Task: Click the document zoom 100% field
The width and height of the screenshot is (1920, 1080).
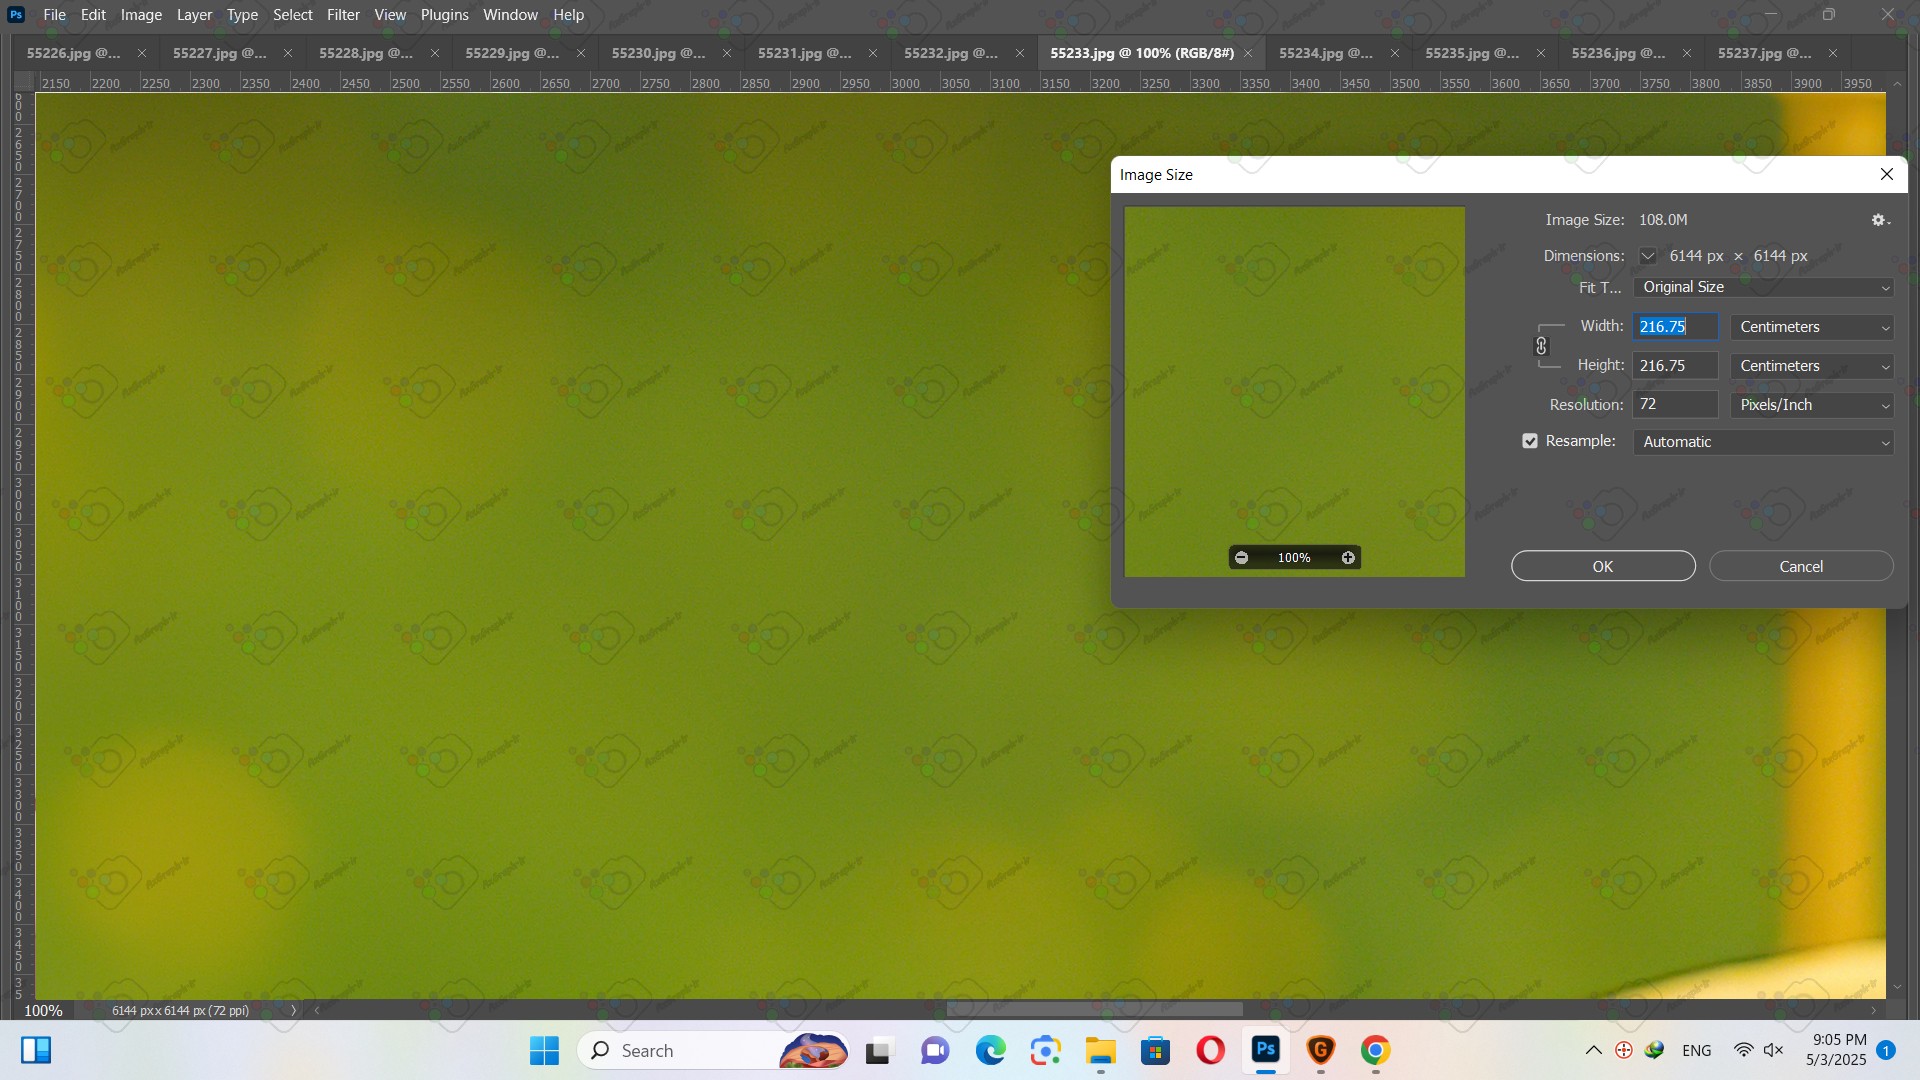Action: (43, 1010)
